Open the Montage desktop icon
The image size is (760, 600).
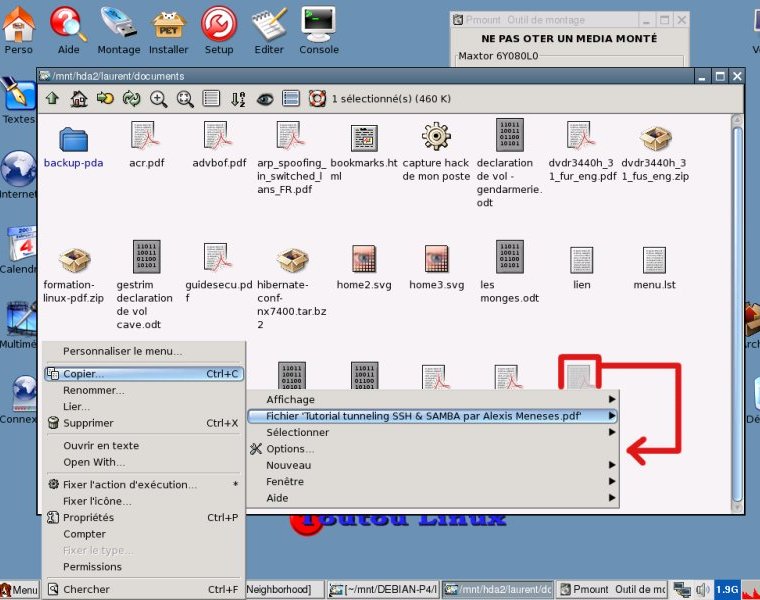(119, 30)
